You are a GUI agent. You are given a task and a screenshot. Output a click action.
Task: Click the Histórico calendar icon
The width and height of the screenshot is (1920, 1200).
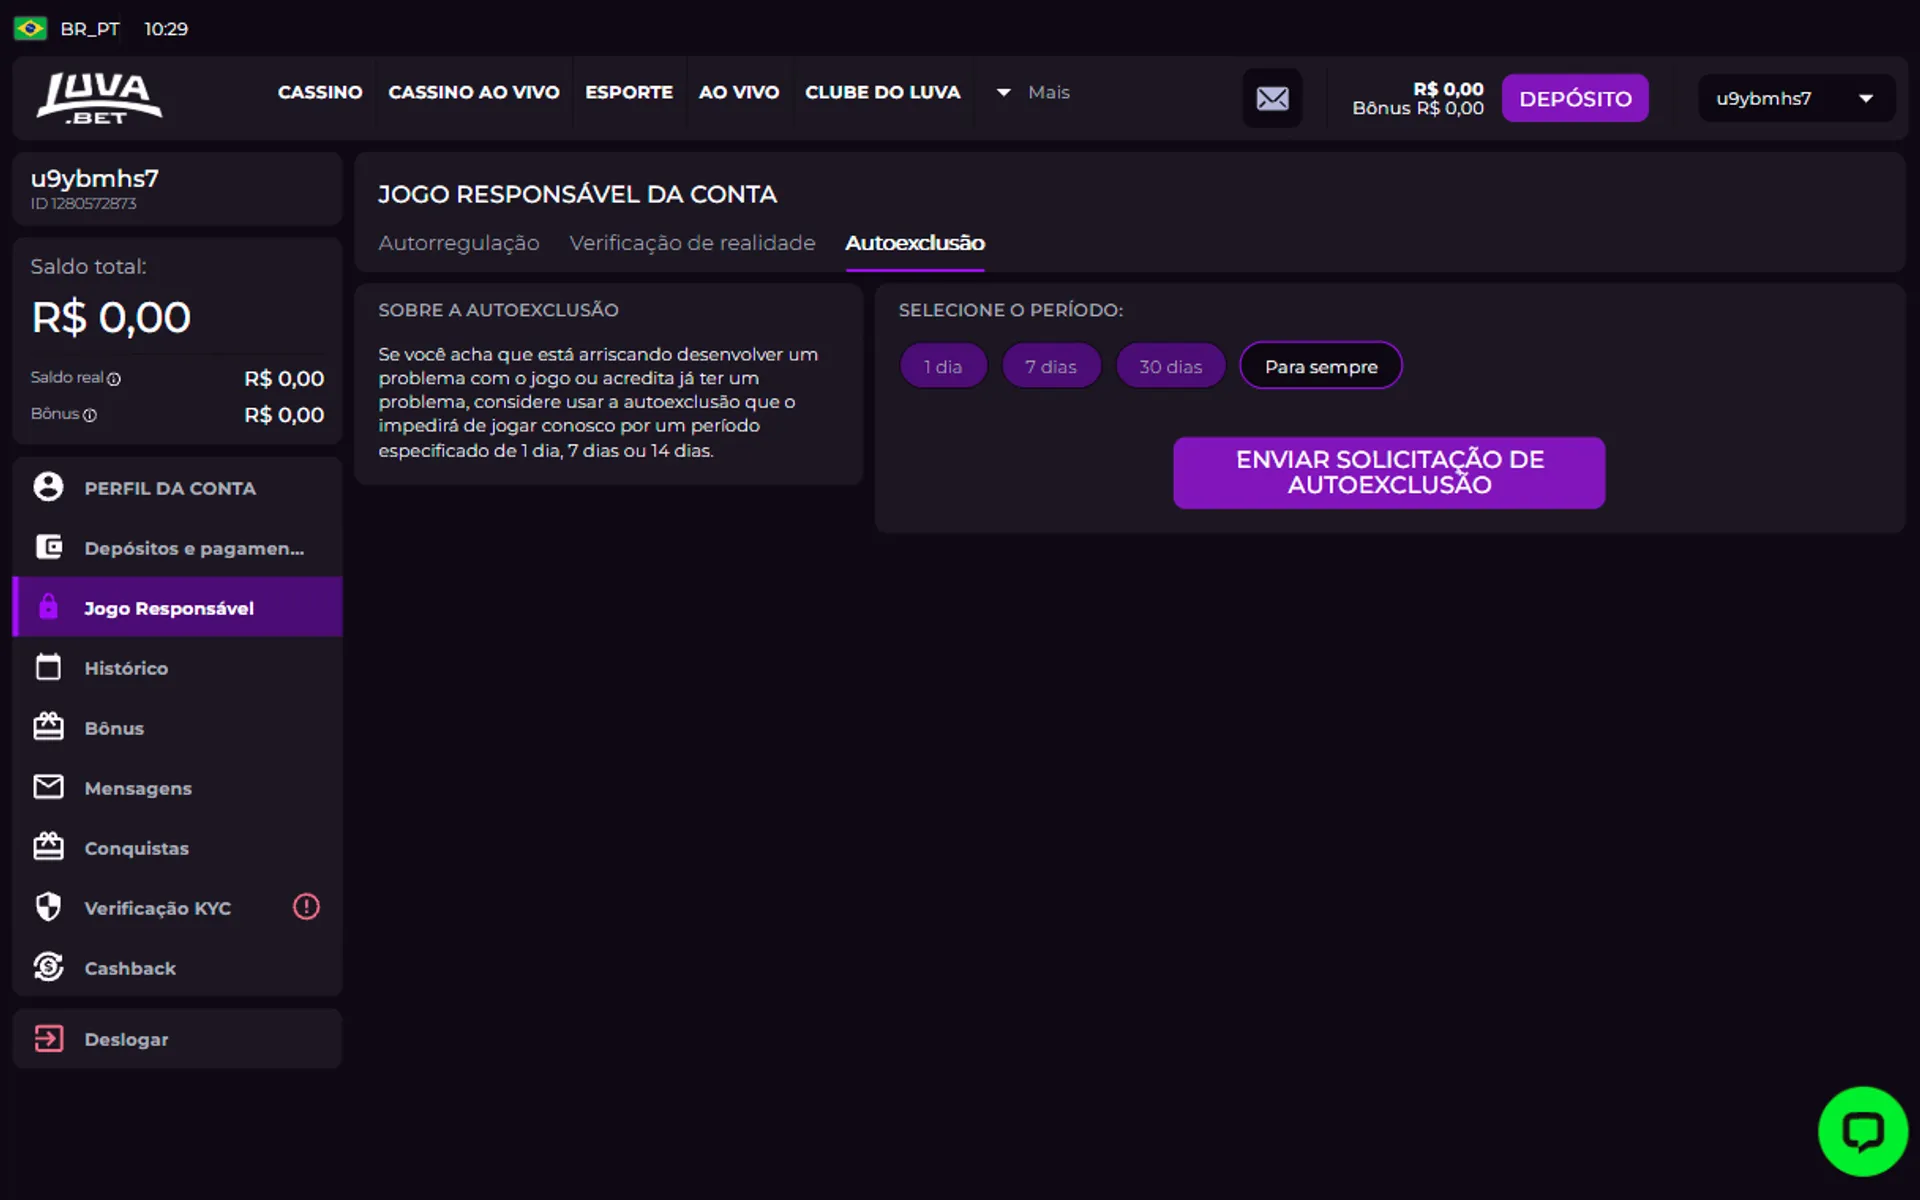48,667
